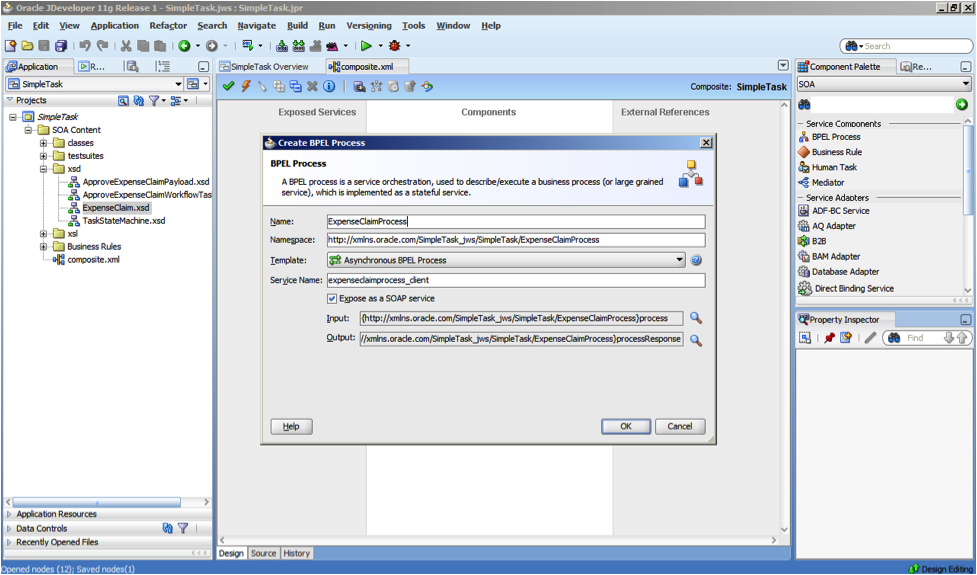Click the Output magnifier browse icon
The width and height of the screenshot is (977, 575).
pyautogui.click(x=696, y=340)
